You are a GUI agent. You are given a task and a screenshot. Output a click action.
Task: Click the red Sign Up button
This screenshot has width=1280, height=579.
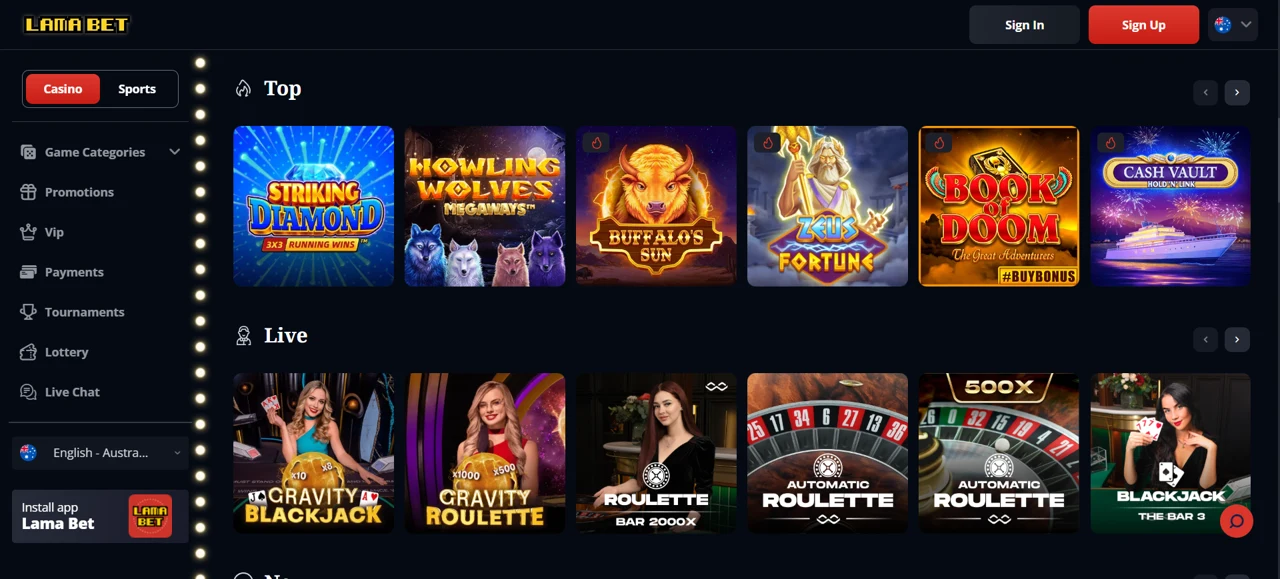[x=1143, y=25]
